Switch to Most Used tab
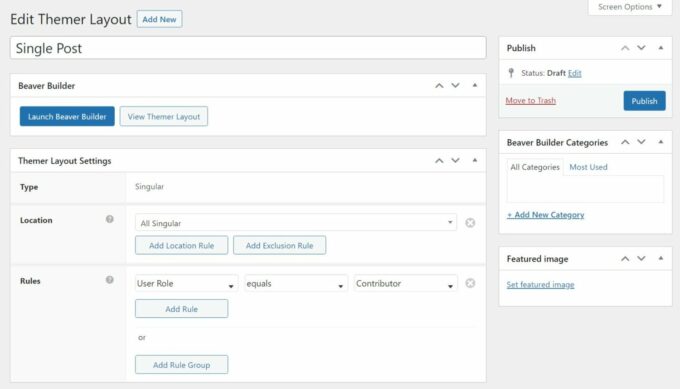This screenshot has height=389, width=680. pos(588,167)
